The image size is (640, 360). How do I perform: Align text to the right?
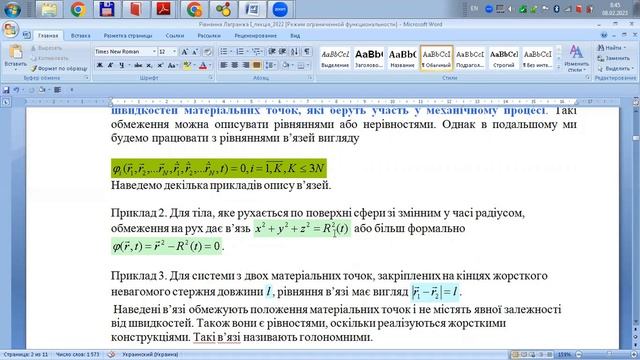[x=246, y=65]
